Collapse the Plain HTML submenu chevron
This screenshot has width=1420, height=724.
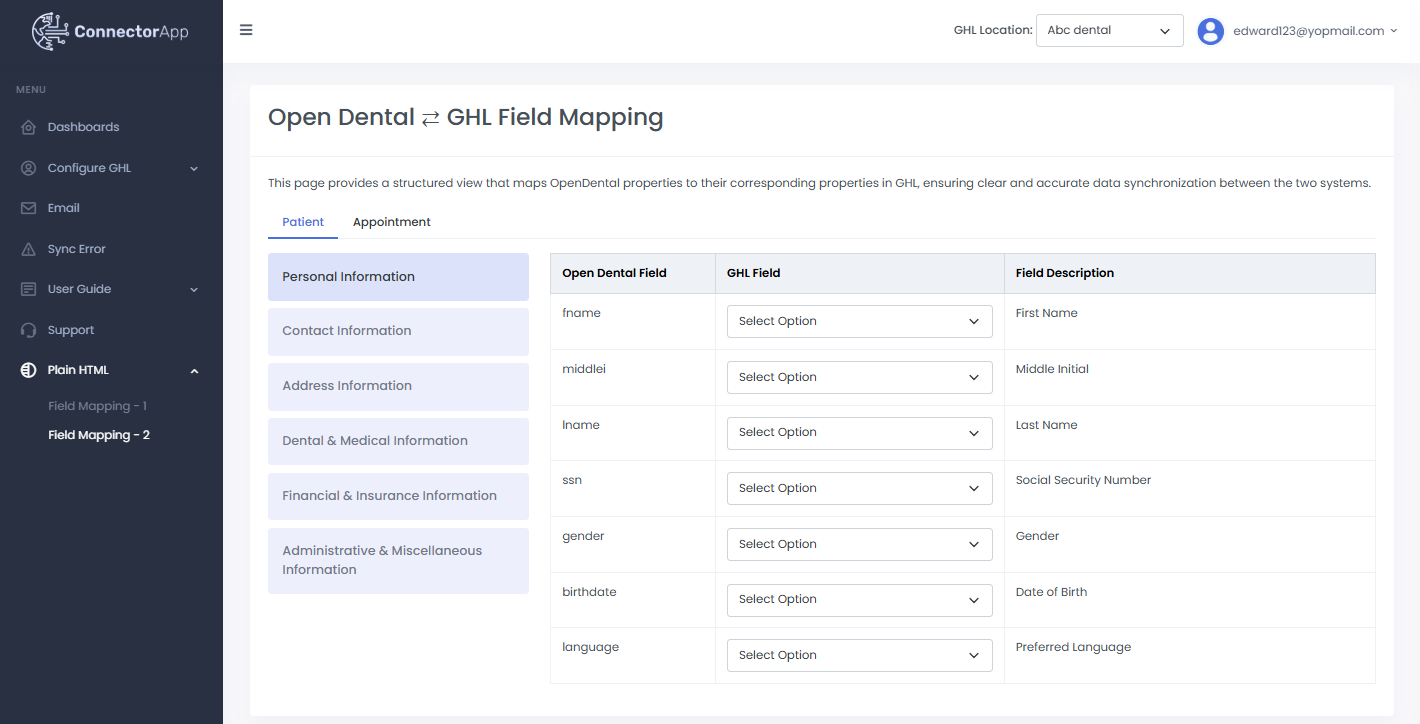pyautogui.click(x=194, y=371)
